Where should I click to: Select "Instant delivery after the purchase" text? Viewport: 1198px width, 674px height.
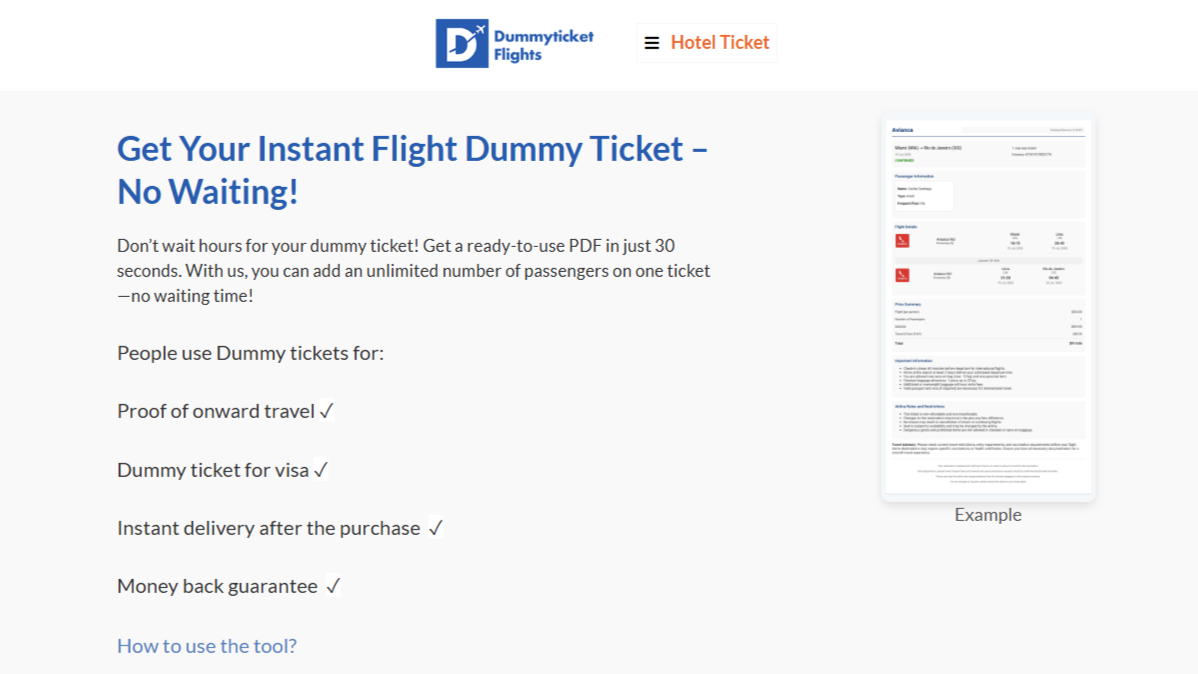[x=268, y=528]
